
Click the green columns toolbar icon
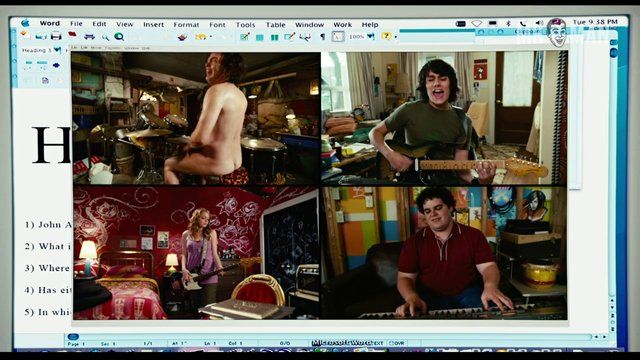click(274, 37)
